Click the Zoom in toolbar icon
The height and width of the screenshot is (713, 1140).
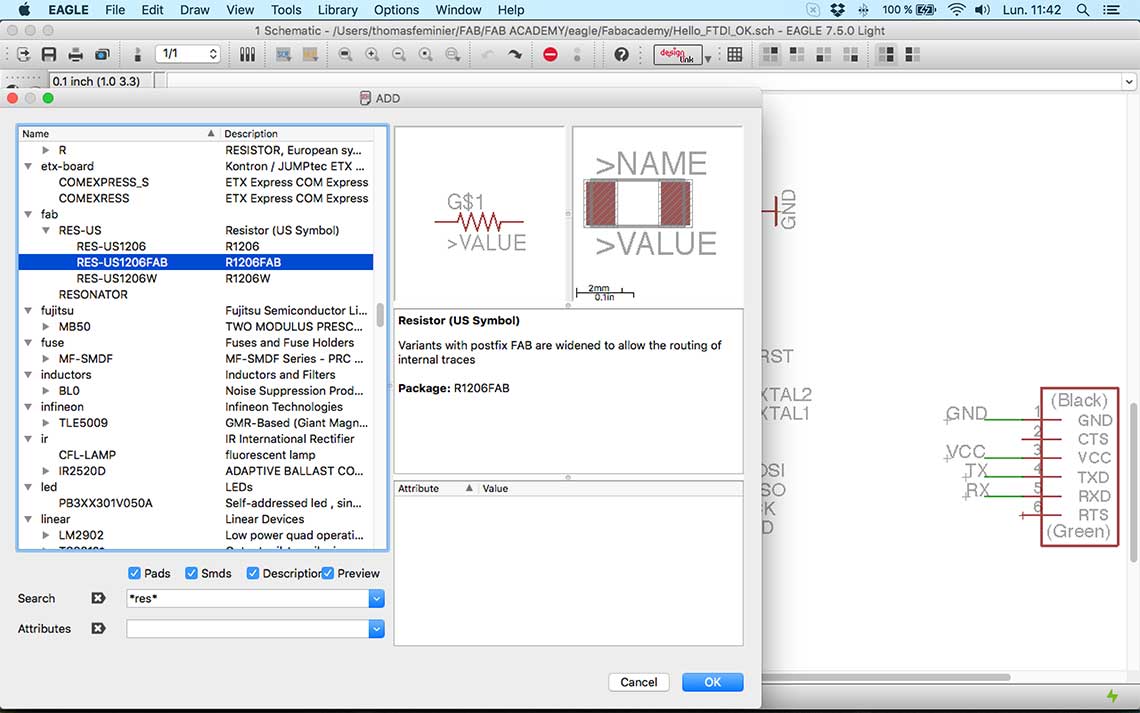click(x=372, y=55)
